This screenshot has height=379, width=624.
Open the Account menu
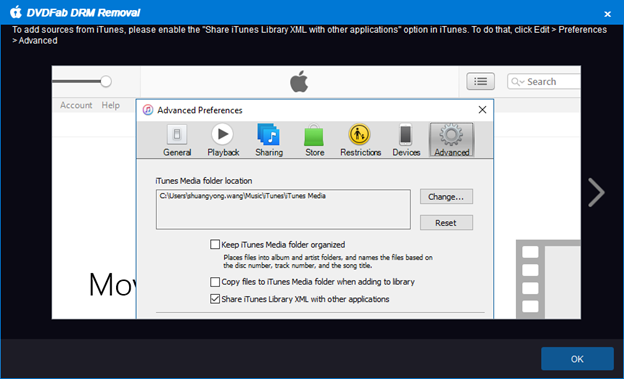coord(76,105)
